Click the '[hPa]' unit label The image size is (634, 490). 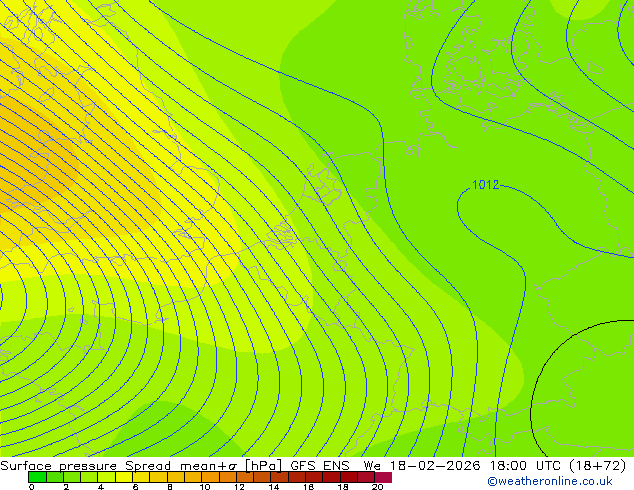(263, 466)
